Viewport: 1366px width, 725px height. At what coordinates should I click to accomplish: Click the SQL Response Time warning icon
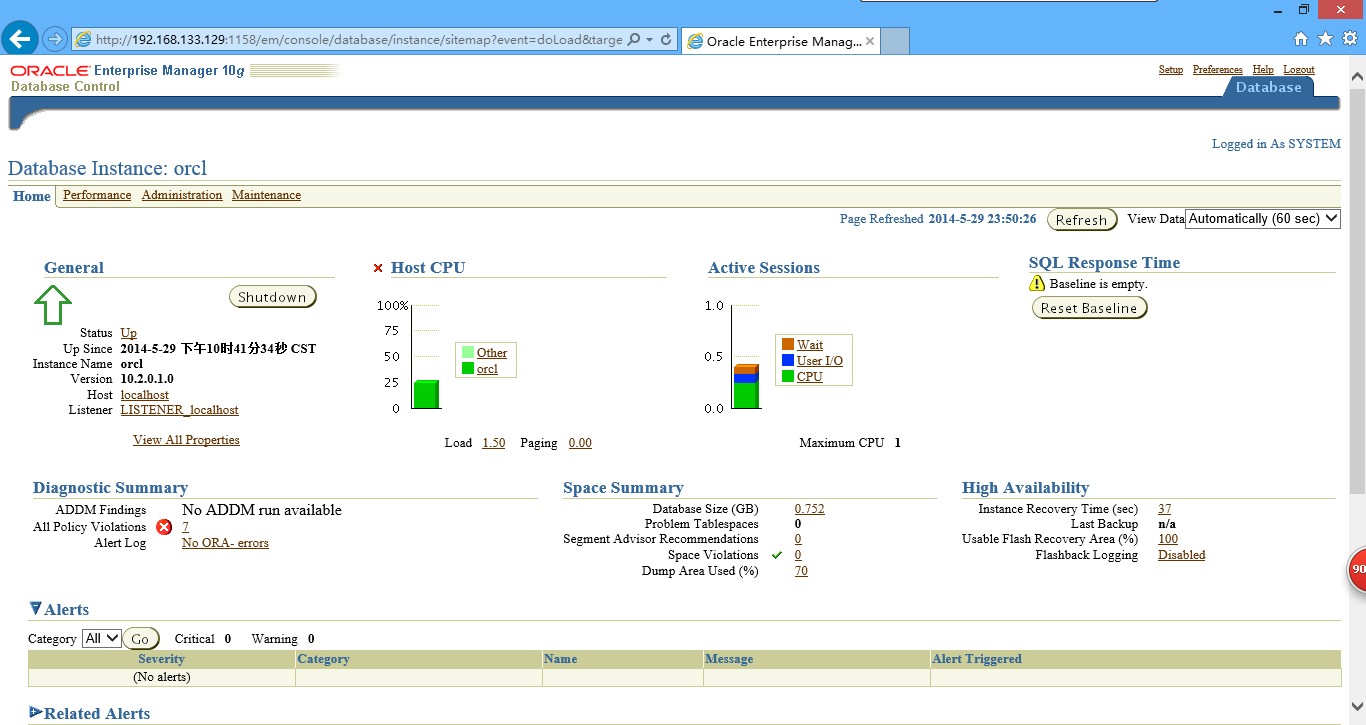pos(1037,284)
